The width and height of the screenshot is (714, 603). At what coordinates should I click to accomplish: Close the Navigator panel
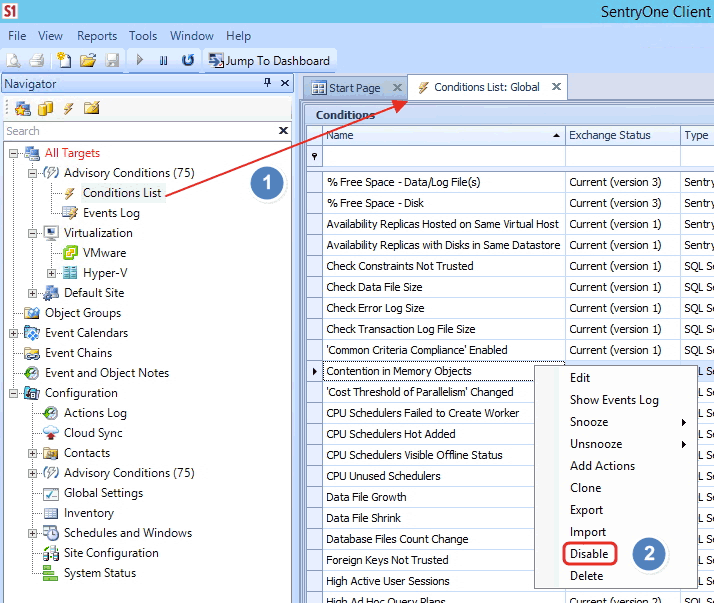[285, 83]
